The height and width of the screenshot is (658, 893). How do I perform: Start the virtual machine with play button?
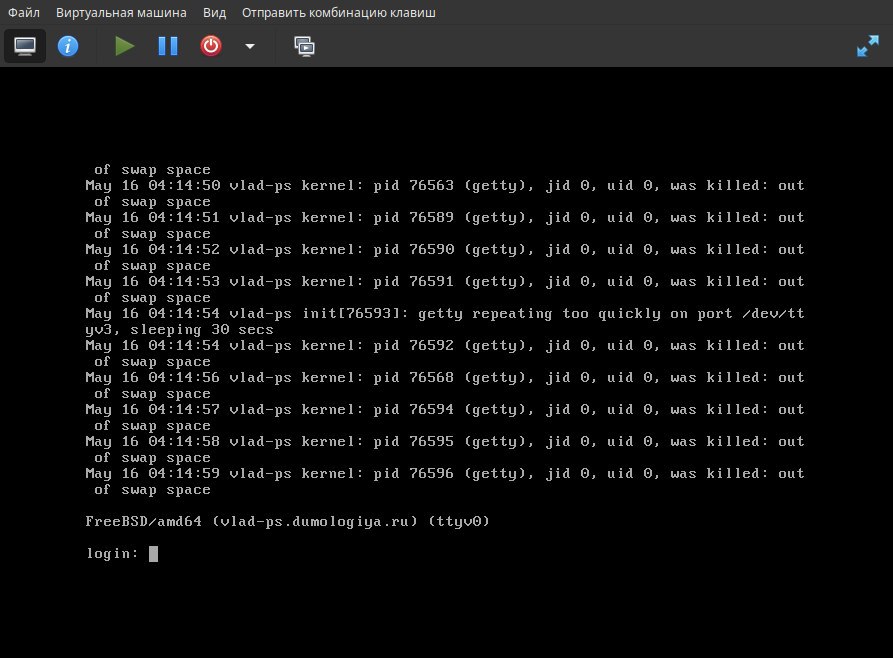124,46
